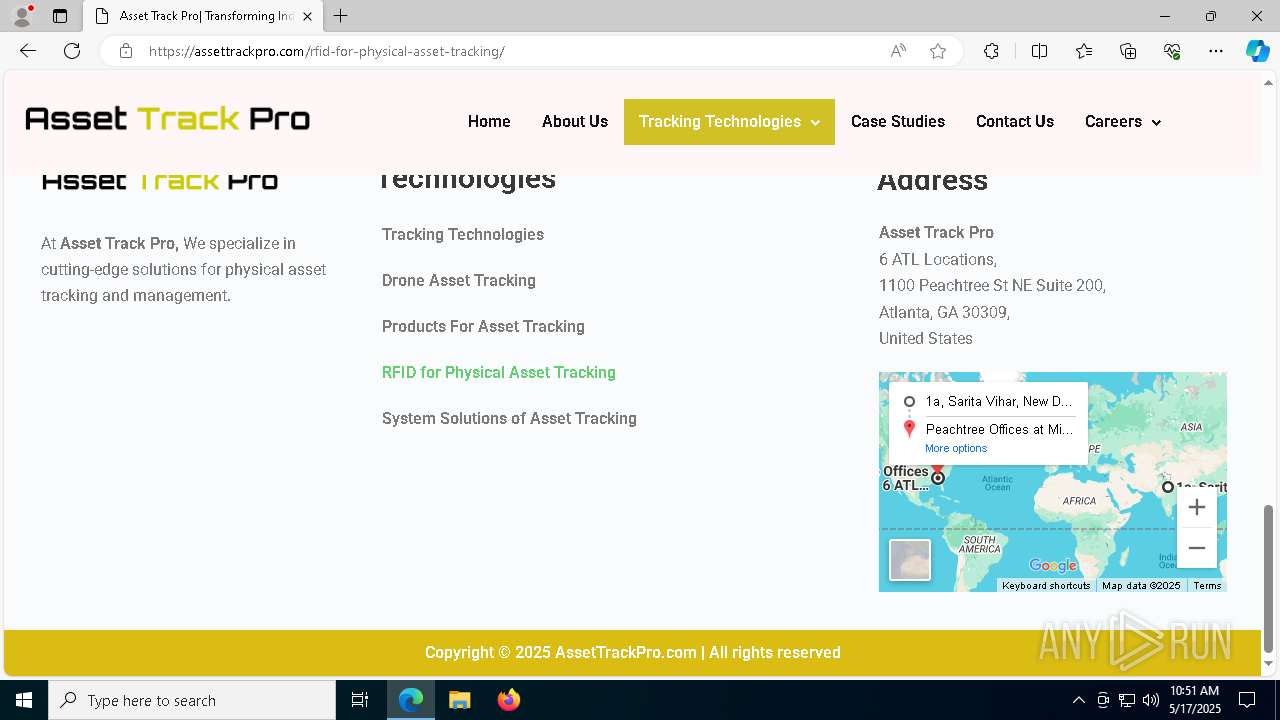Image resolution: width=1280 pixels, height=720 pixels.
Task: Open Case Studies page
Action: click(898, 122)
